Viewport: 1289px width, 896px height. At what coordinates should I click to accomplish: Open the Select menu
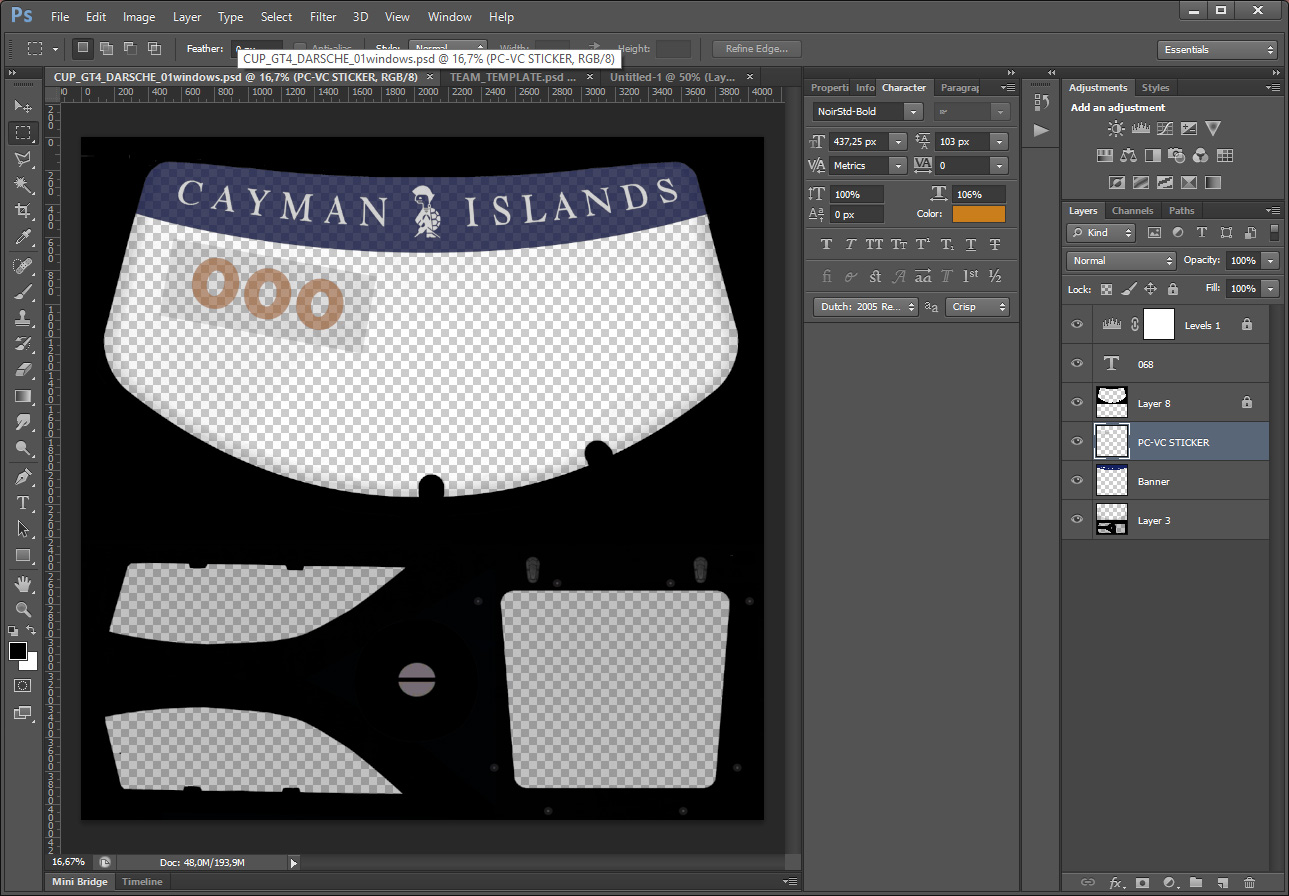pyautogui.click(x=276, y=17)
